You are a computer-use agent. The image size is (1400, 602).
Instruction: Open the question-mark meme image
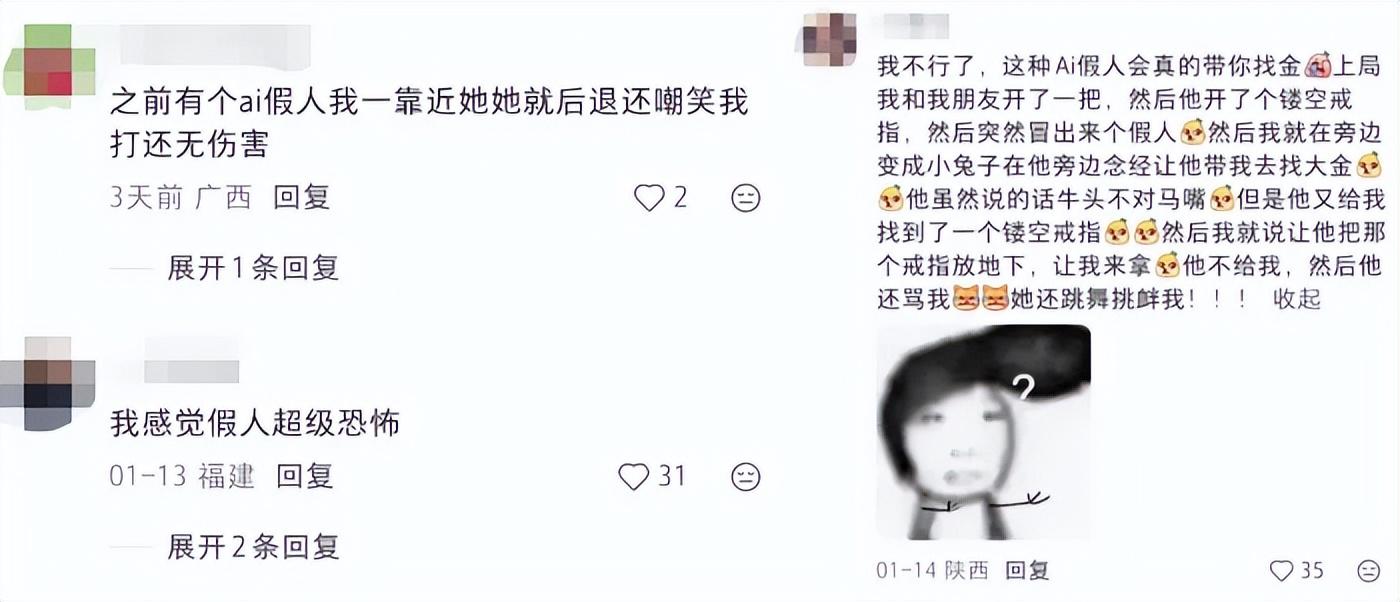coord(984,432)
